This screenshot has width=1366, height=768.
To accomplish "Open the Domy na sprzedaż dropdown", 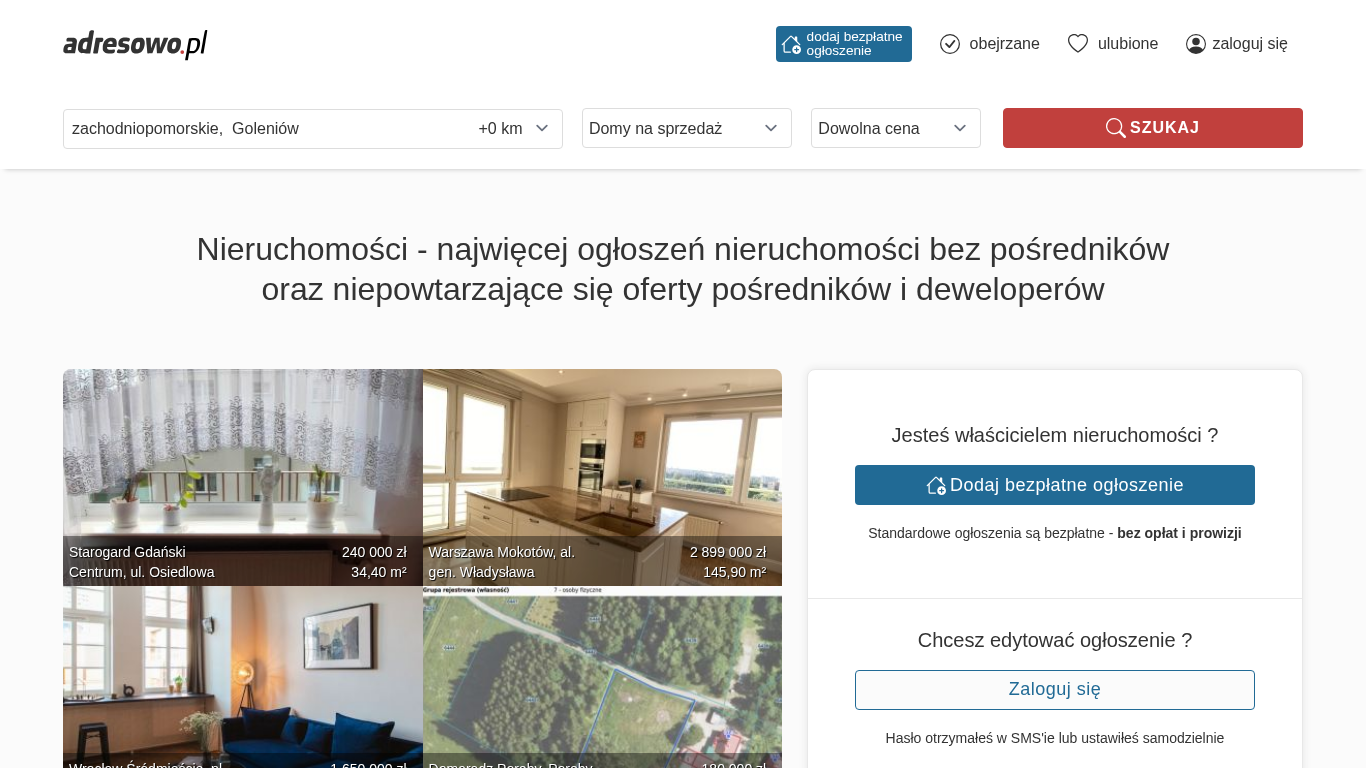I will pos(687,128).
